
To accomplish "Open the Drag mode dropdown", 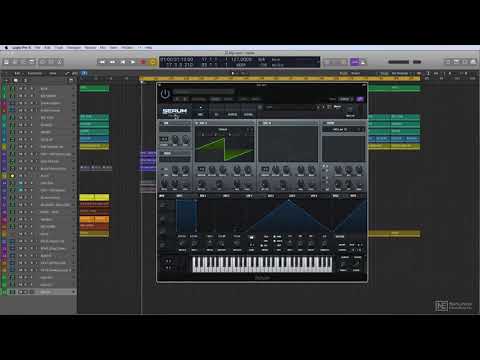I will [400, 73].
